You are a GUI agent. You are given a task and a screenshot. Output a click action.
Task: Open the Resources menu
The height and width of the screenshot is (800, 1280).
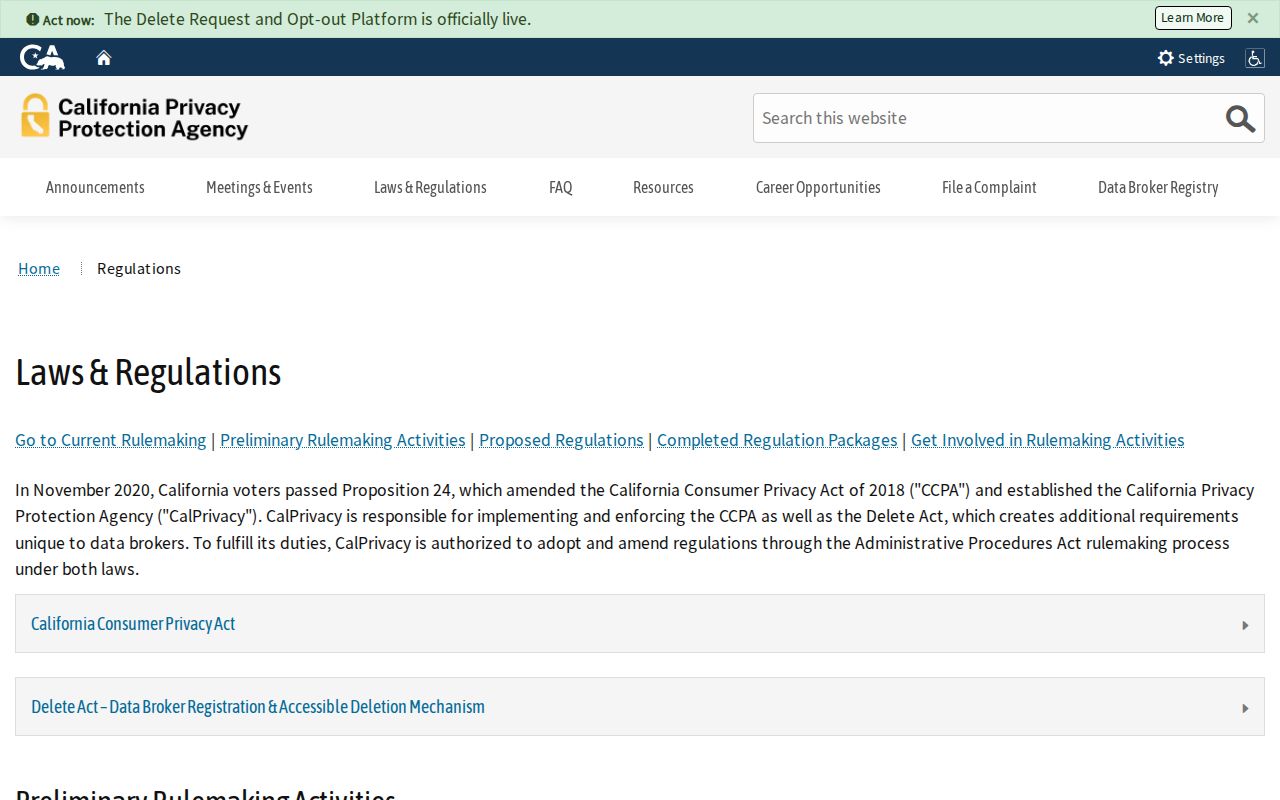click(x=663, y=187)
